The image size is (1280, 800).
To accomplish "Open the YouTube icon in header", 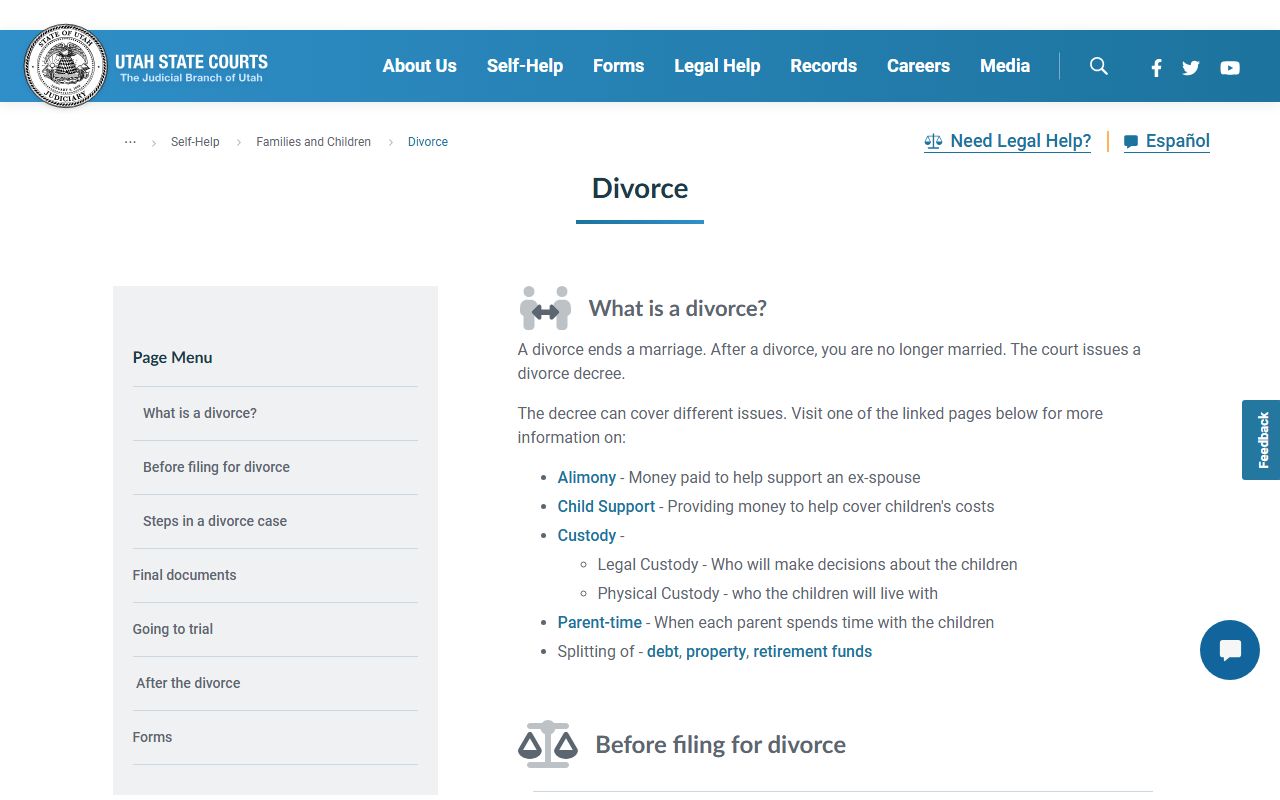I will [1230, 68].
